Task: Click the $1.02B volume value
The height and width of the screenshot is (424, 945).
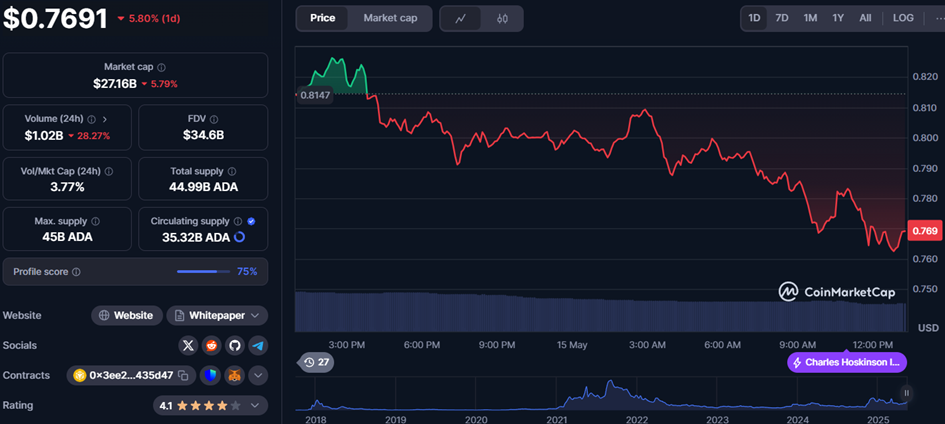Action: 44,136
